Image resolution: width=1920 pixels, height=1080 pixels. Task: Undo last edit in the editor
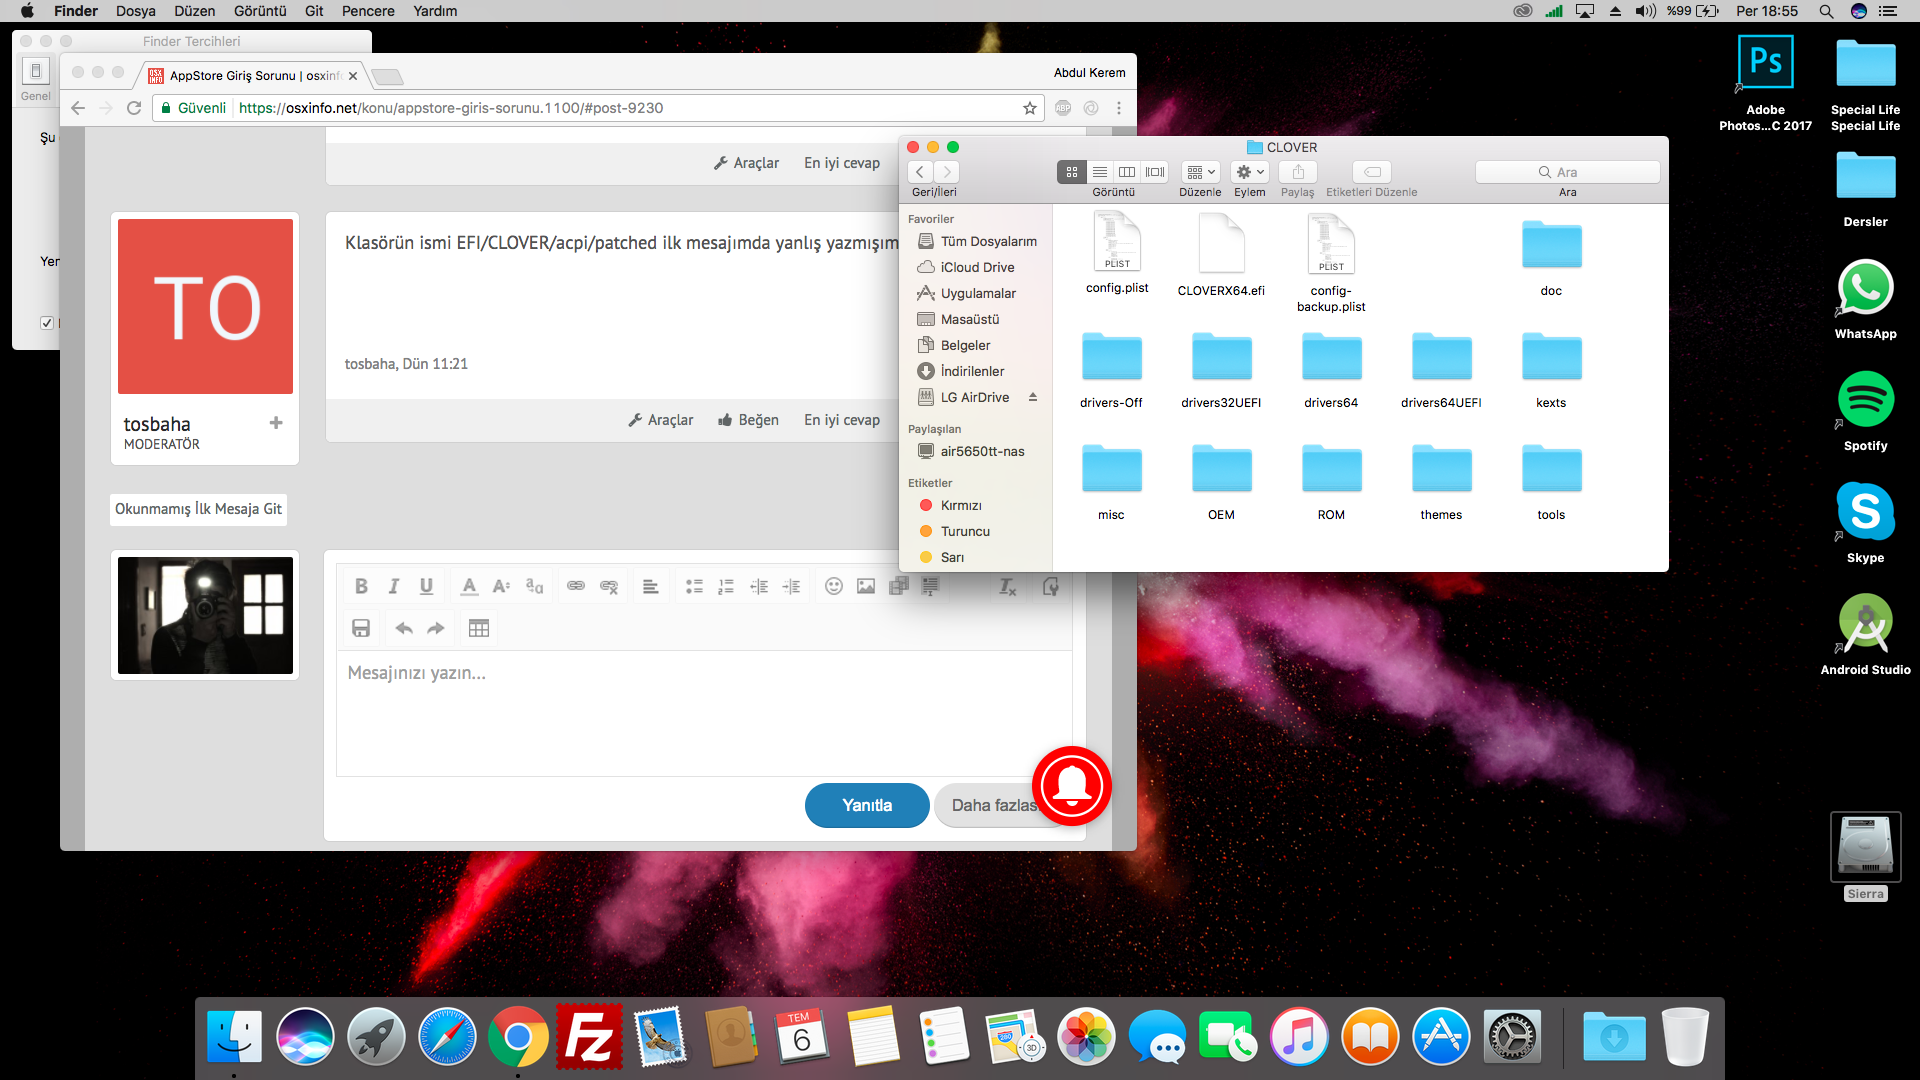404,628
